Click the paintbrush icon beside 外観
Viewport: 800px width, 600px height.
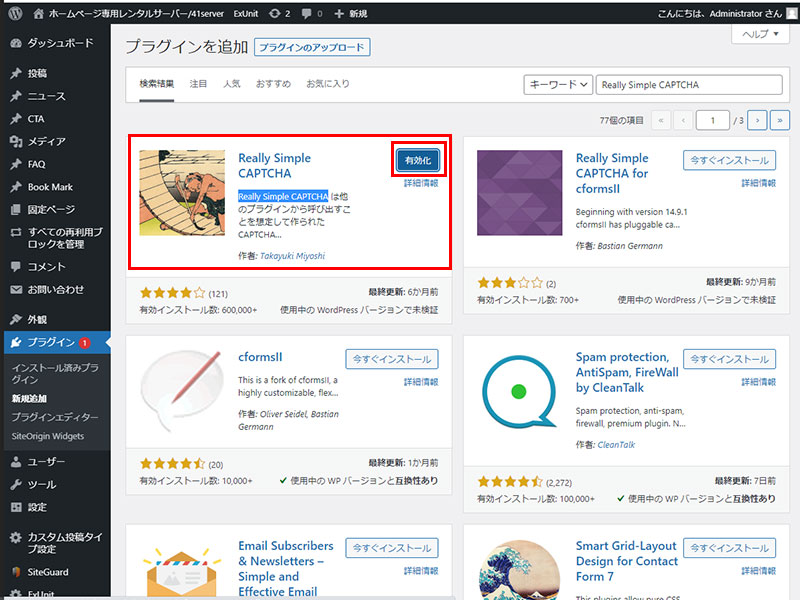[15, 320]
